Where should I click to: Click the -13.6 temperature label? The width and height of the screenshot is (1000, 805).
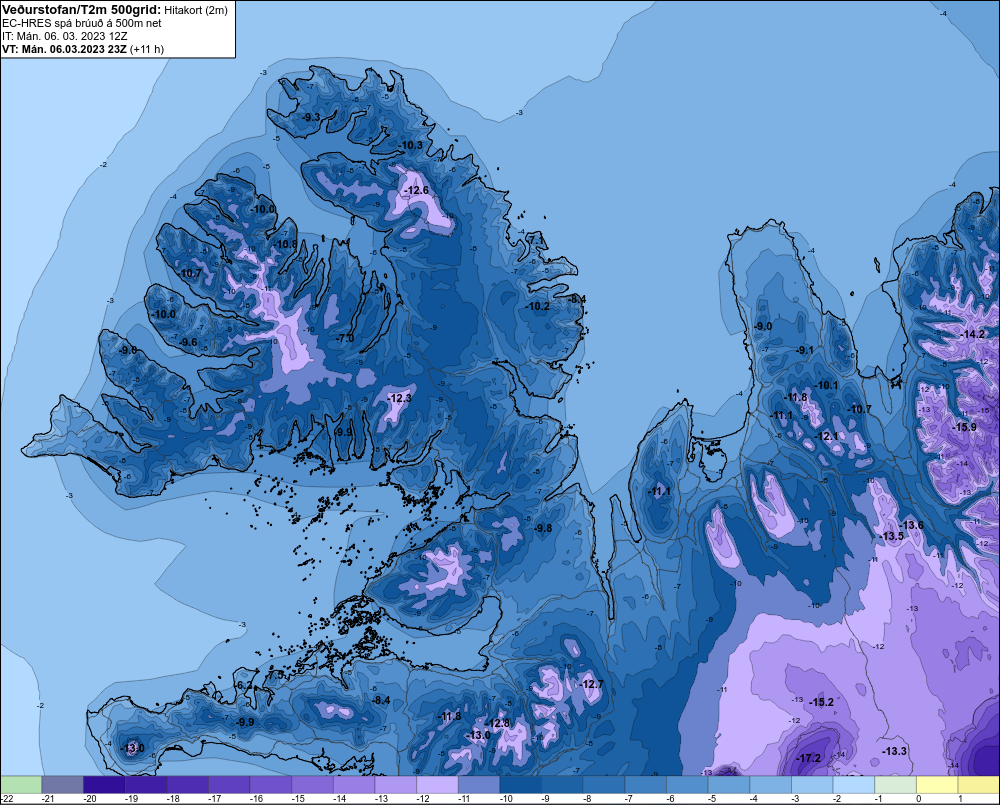point(911,525)
